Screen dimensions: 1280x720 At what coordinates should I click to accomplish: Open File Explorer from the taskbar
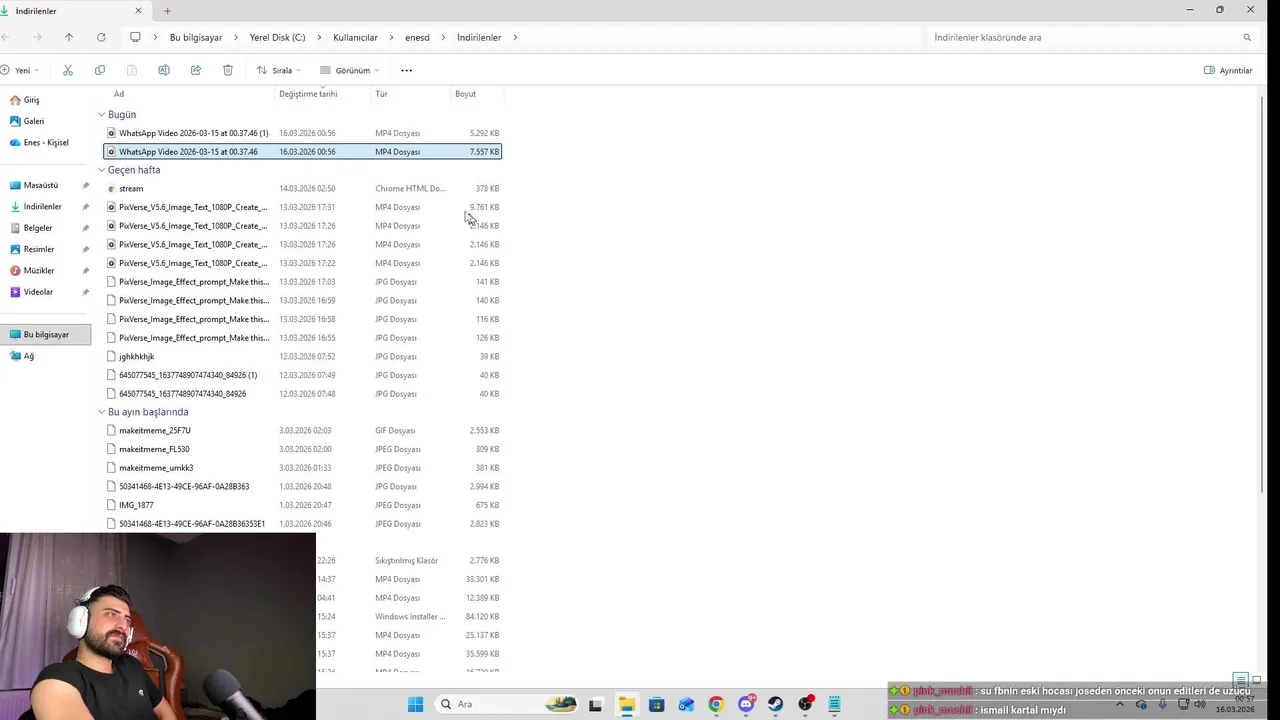pyautogui.click(x=626, y=704)
